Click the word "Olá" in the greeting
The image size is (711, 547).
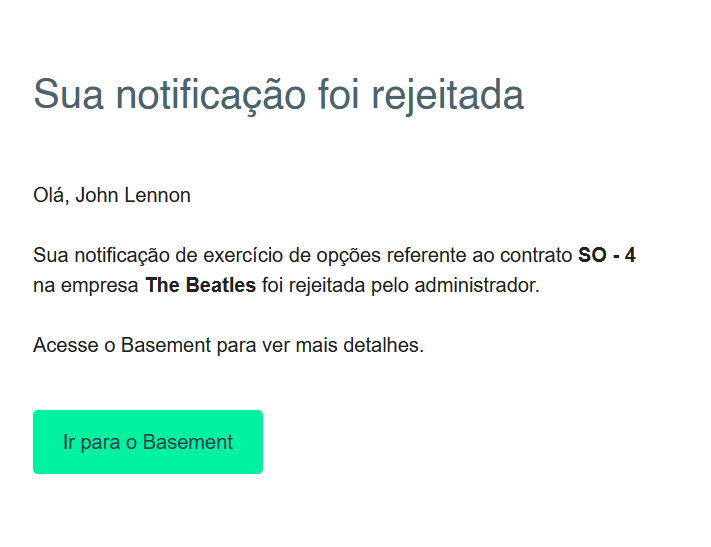coord(50,195)
